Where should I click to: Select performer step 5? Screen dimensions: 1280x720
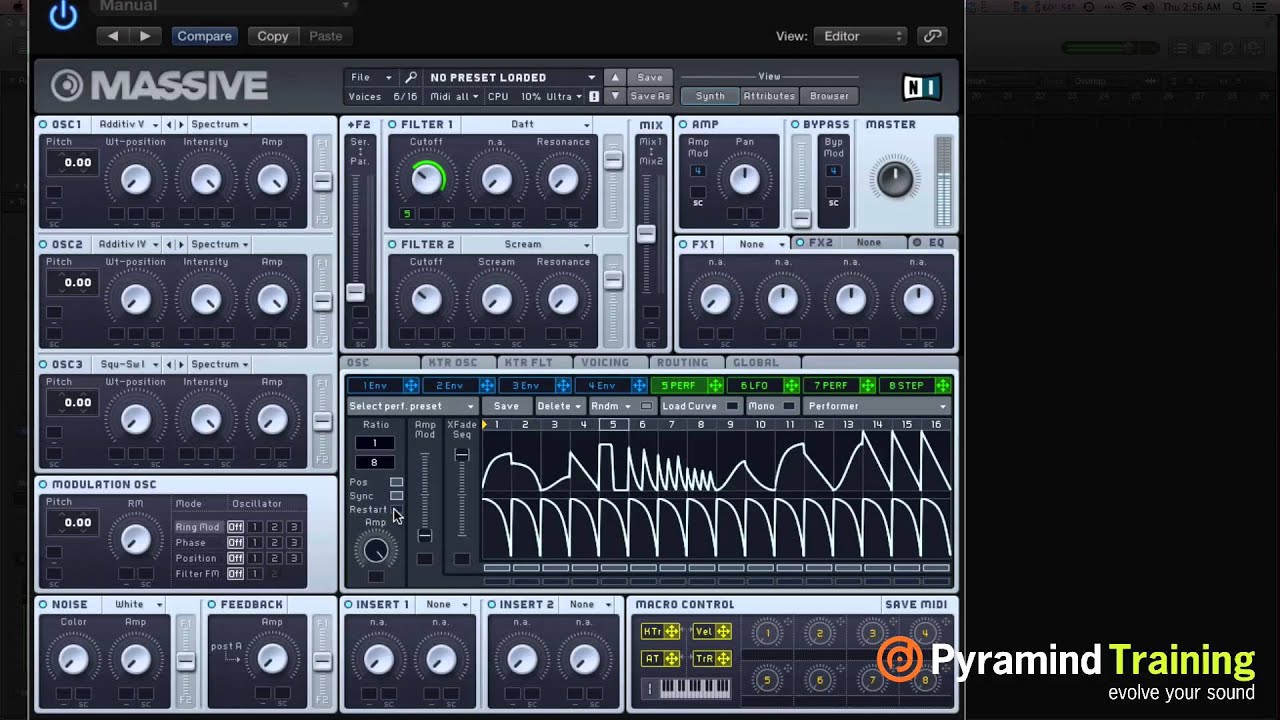pos(613,425)
